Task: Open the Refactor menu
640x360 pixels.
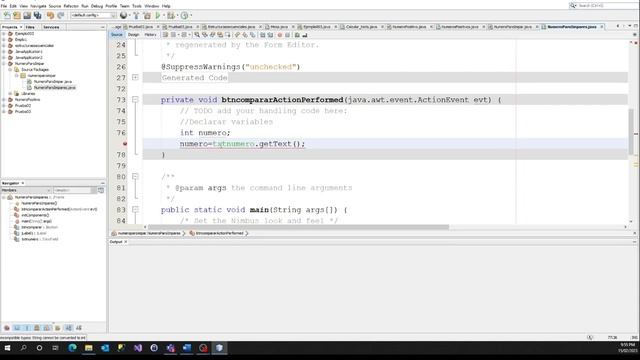Action: pyautogui.click(x=71, y=6)
